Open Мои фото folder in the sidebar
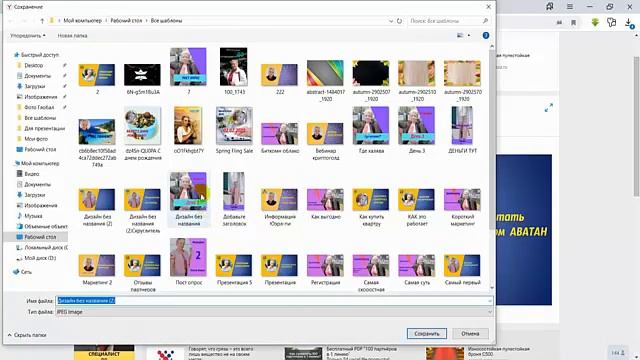Image resolution: width=640 pixels, height=360 pixels. [x=36, y=139]
